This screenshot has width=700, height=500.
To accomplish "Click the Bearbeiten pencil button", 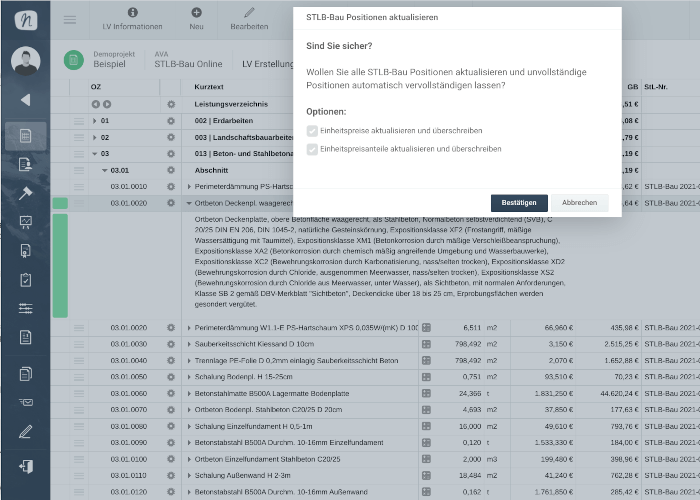I will [249, 20].
